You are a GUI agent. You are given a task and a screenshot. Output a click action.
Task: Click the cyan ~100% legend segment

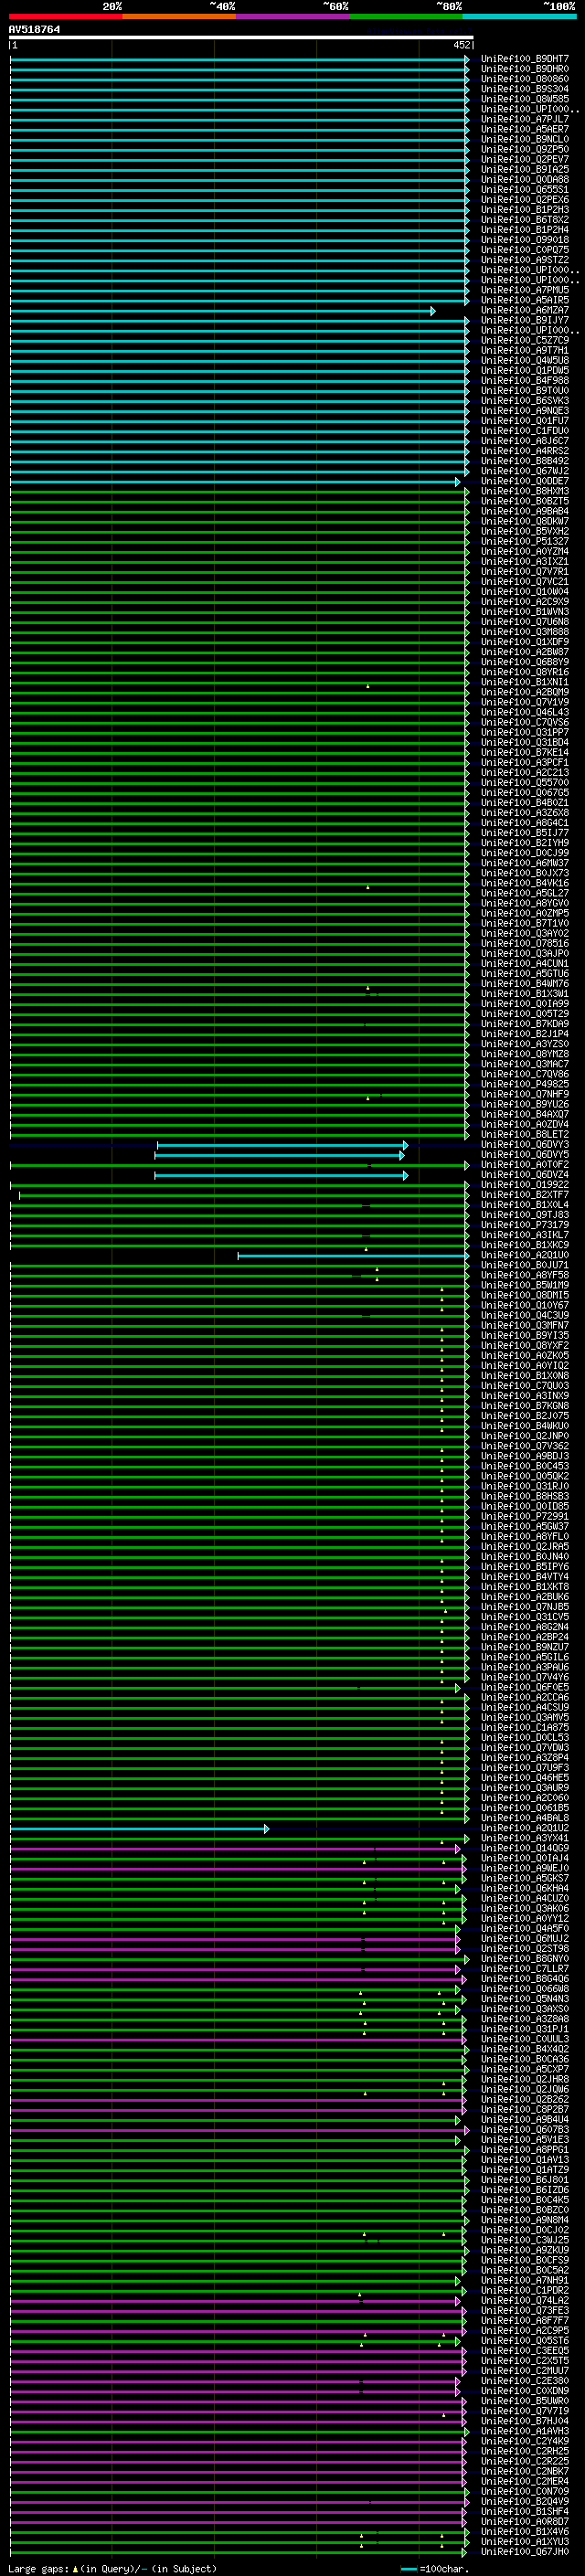[x=519, y=16]
